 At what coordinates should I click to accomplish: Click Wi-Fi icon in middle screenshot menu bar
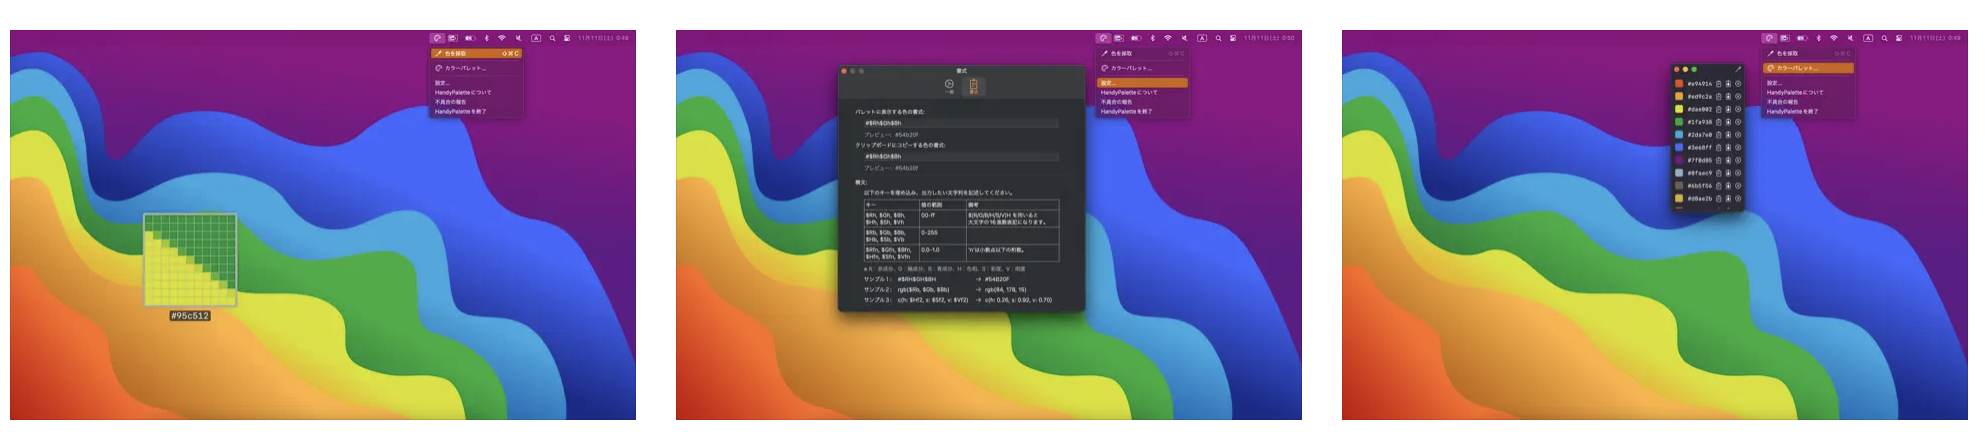pyautogui.click(x=1168, y=38)
